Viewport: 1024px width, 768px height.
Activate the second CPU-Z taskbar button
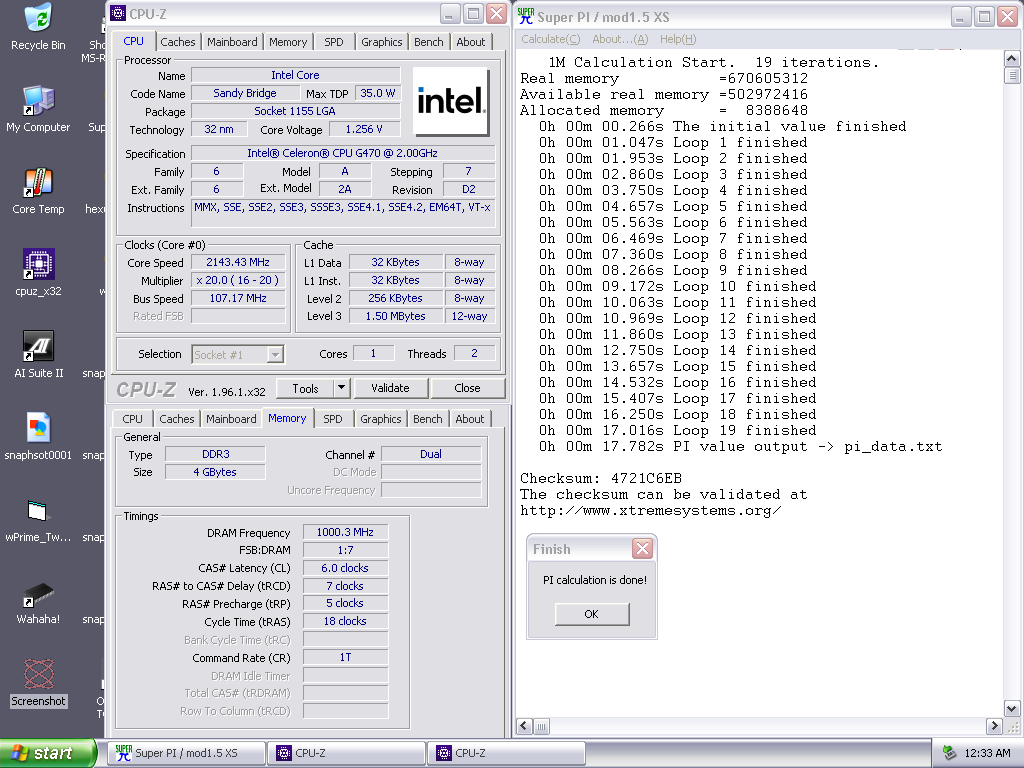click(x=508, y=753)
